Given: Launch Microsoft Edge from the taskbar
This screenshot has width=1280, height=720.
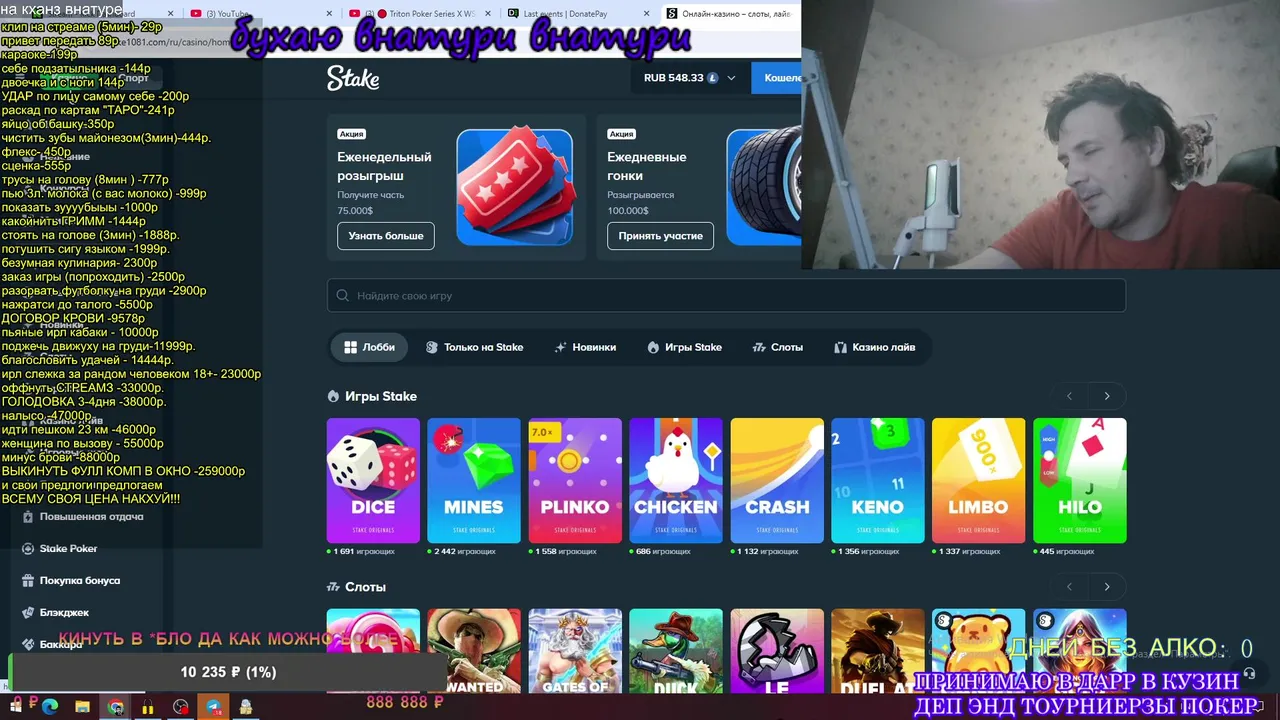Looking at the screenshot, I should pyautogui.click(x=50, y=707).
